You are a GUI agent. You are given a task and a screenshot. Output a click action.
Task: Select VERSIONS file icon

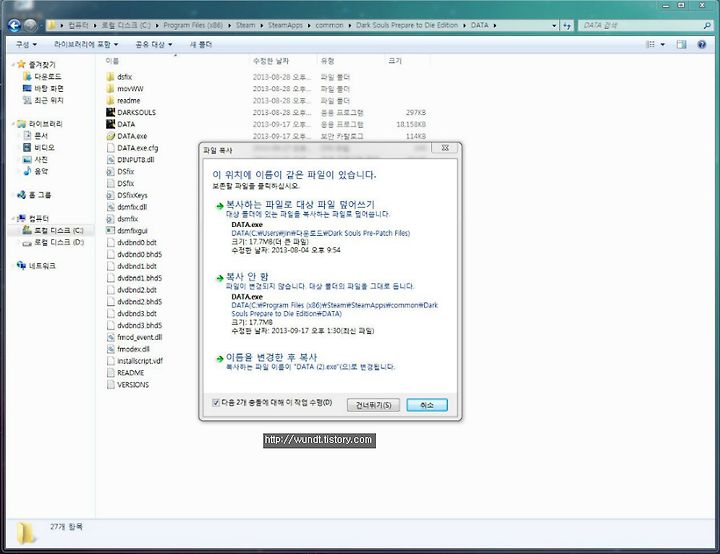(x=110, y=384)
